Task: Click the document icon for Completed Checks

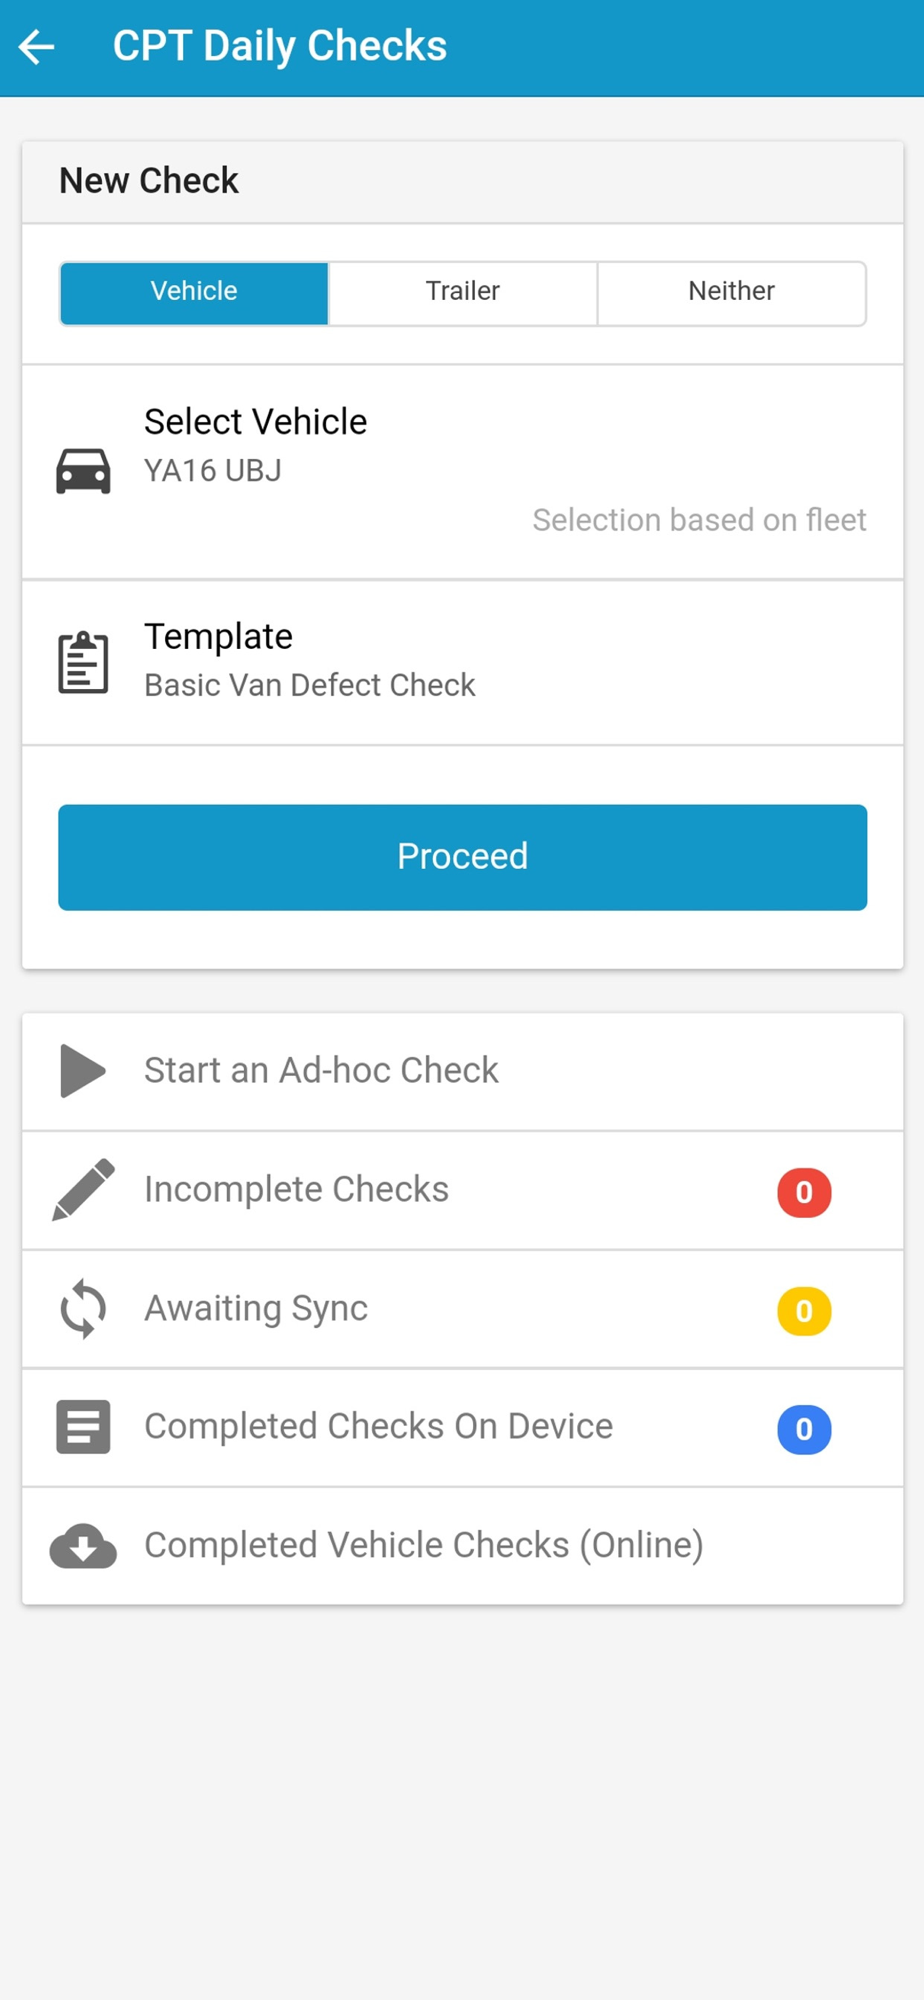Action: tap(83, 1427)
